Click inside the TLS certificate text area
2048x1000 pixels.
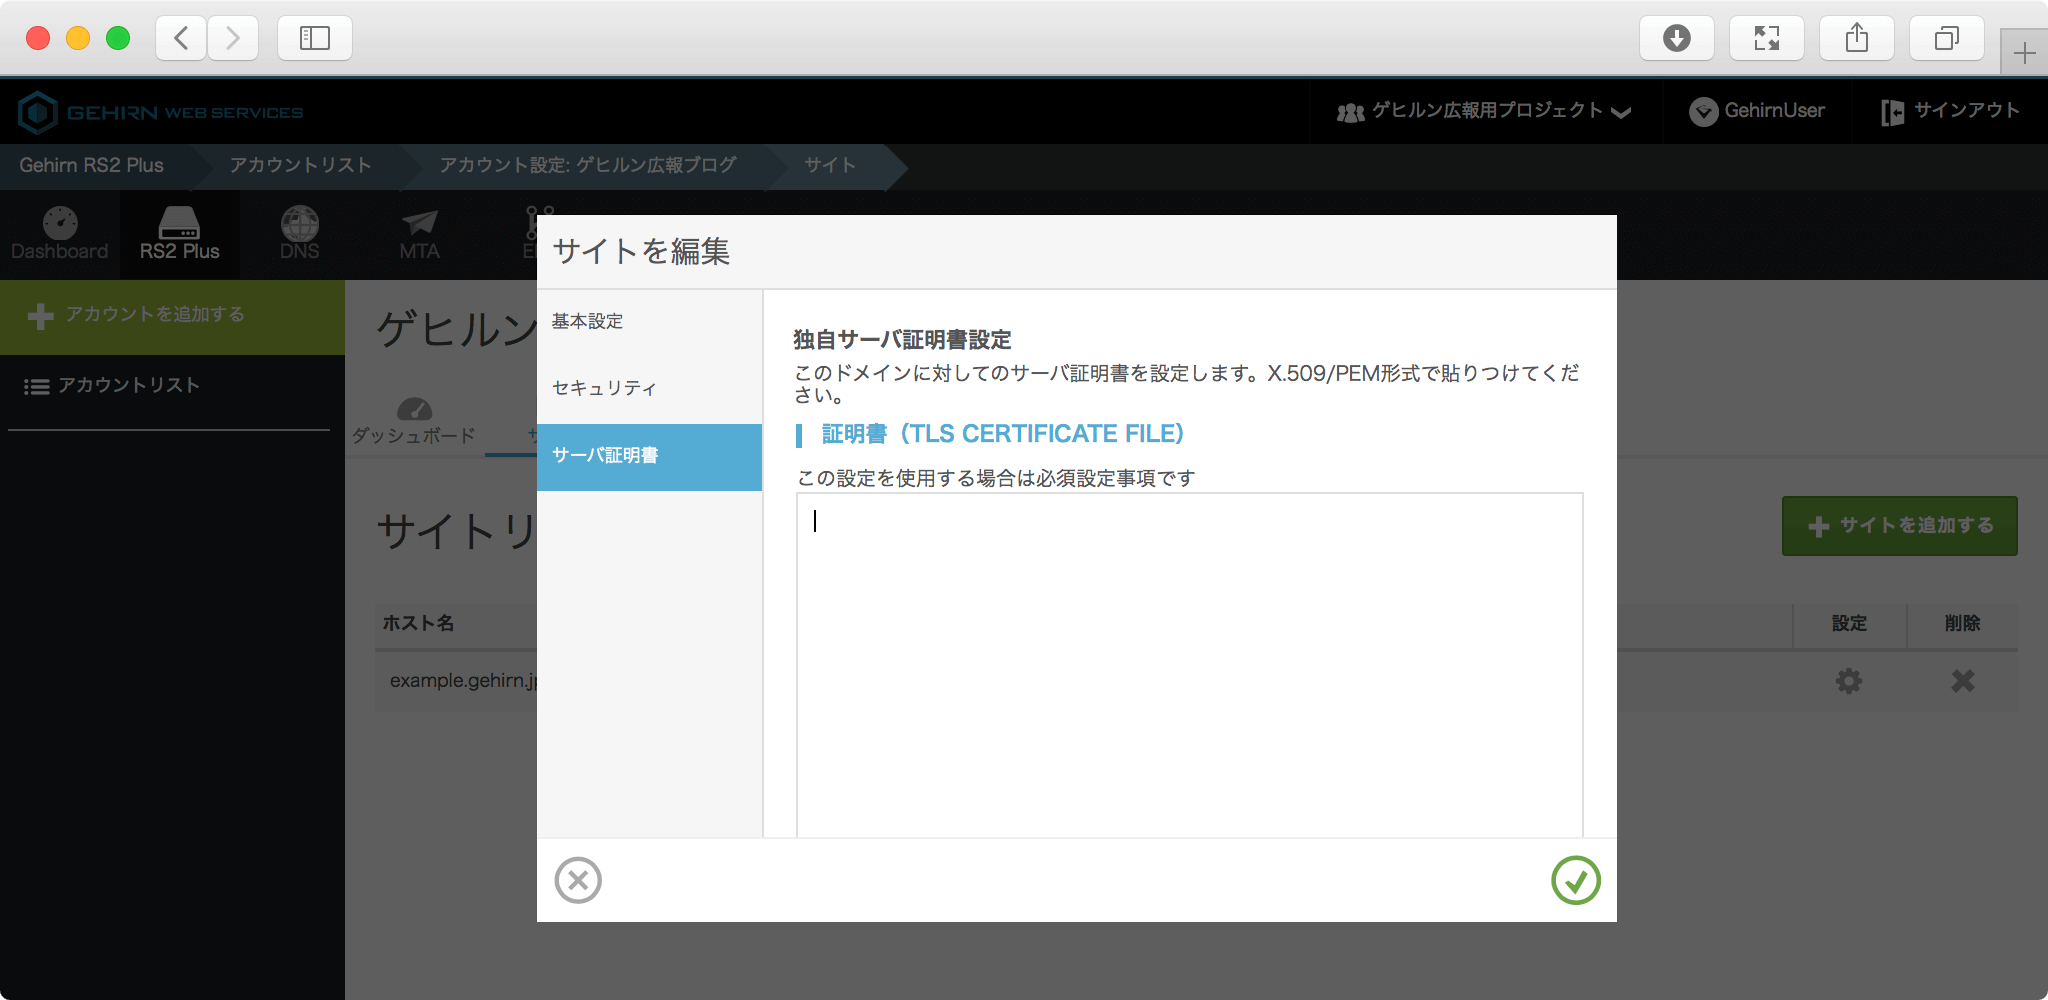pyautogui.click(x=1189, y=660)
